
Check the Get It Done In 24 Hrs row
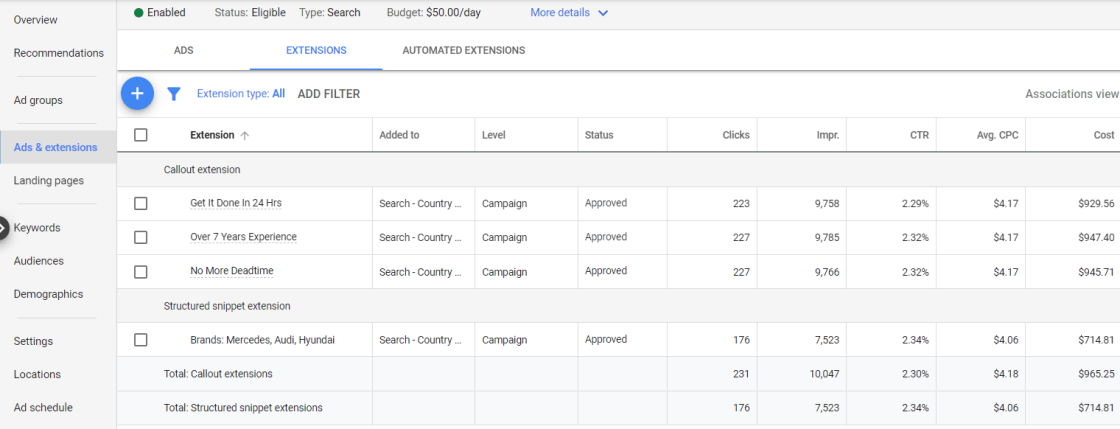(141, 203)
